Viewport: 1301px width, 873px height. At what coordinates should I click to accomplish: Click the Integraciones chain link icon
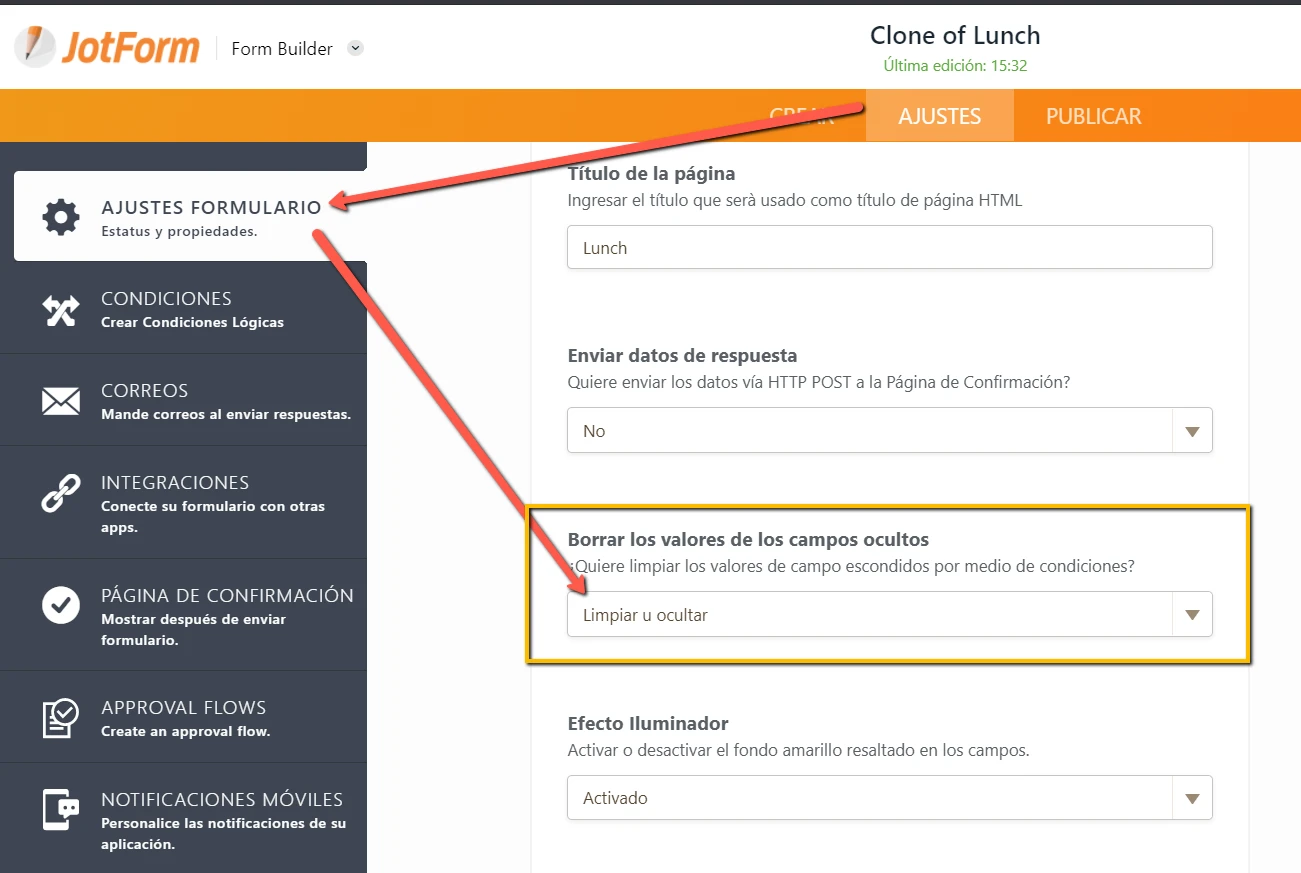point(61,494)
